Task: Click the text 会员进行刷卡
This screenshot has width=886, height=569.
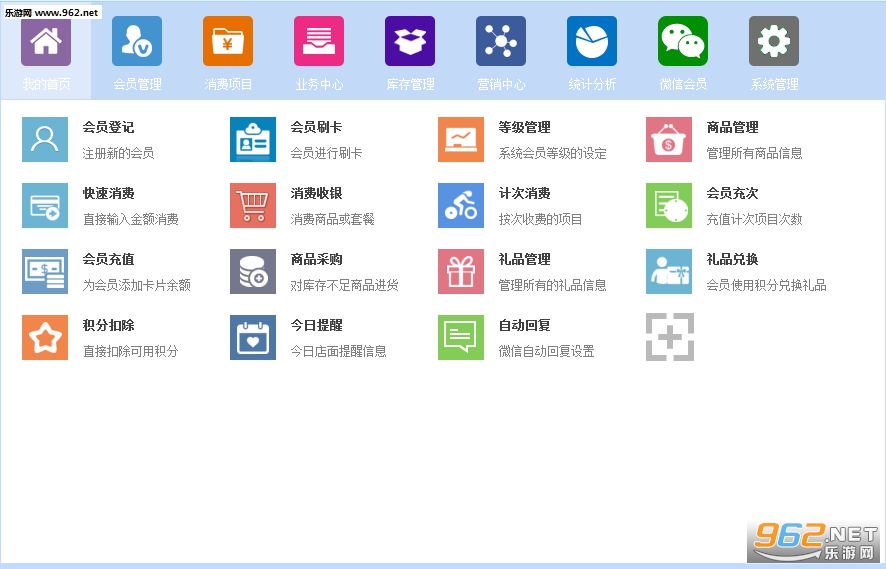Action: pyautogui.click(x=326, y=153)
